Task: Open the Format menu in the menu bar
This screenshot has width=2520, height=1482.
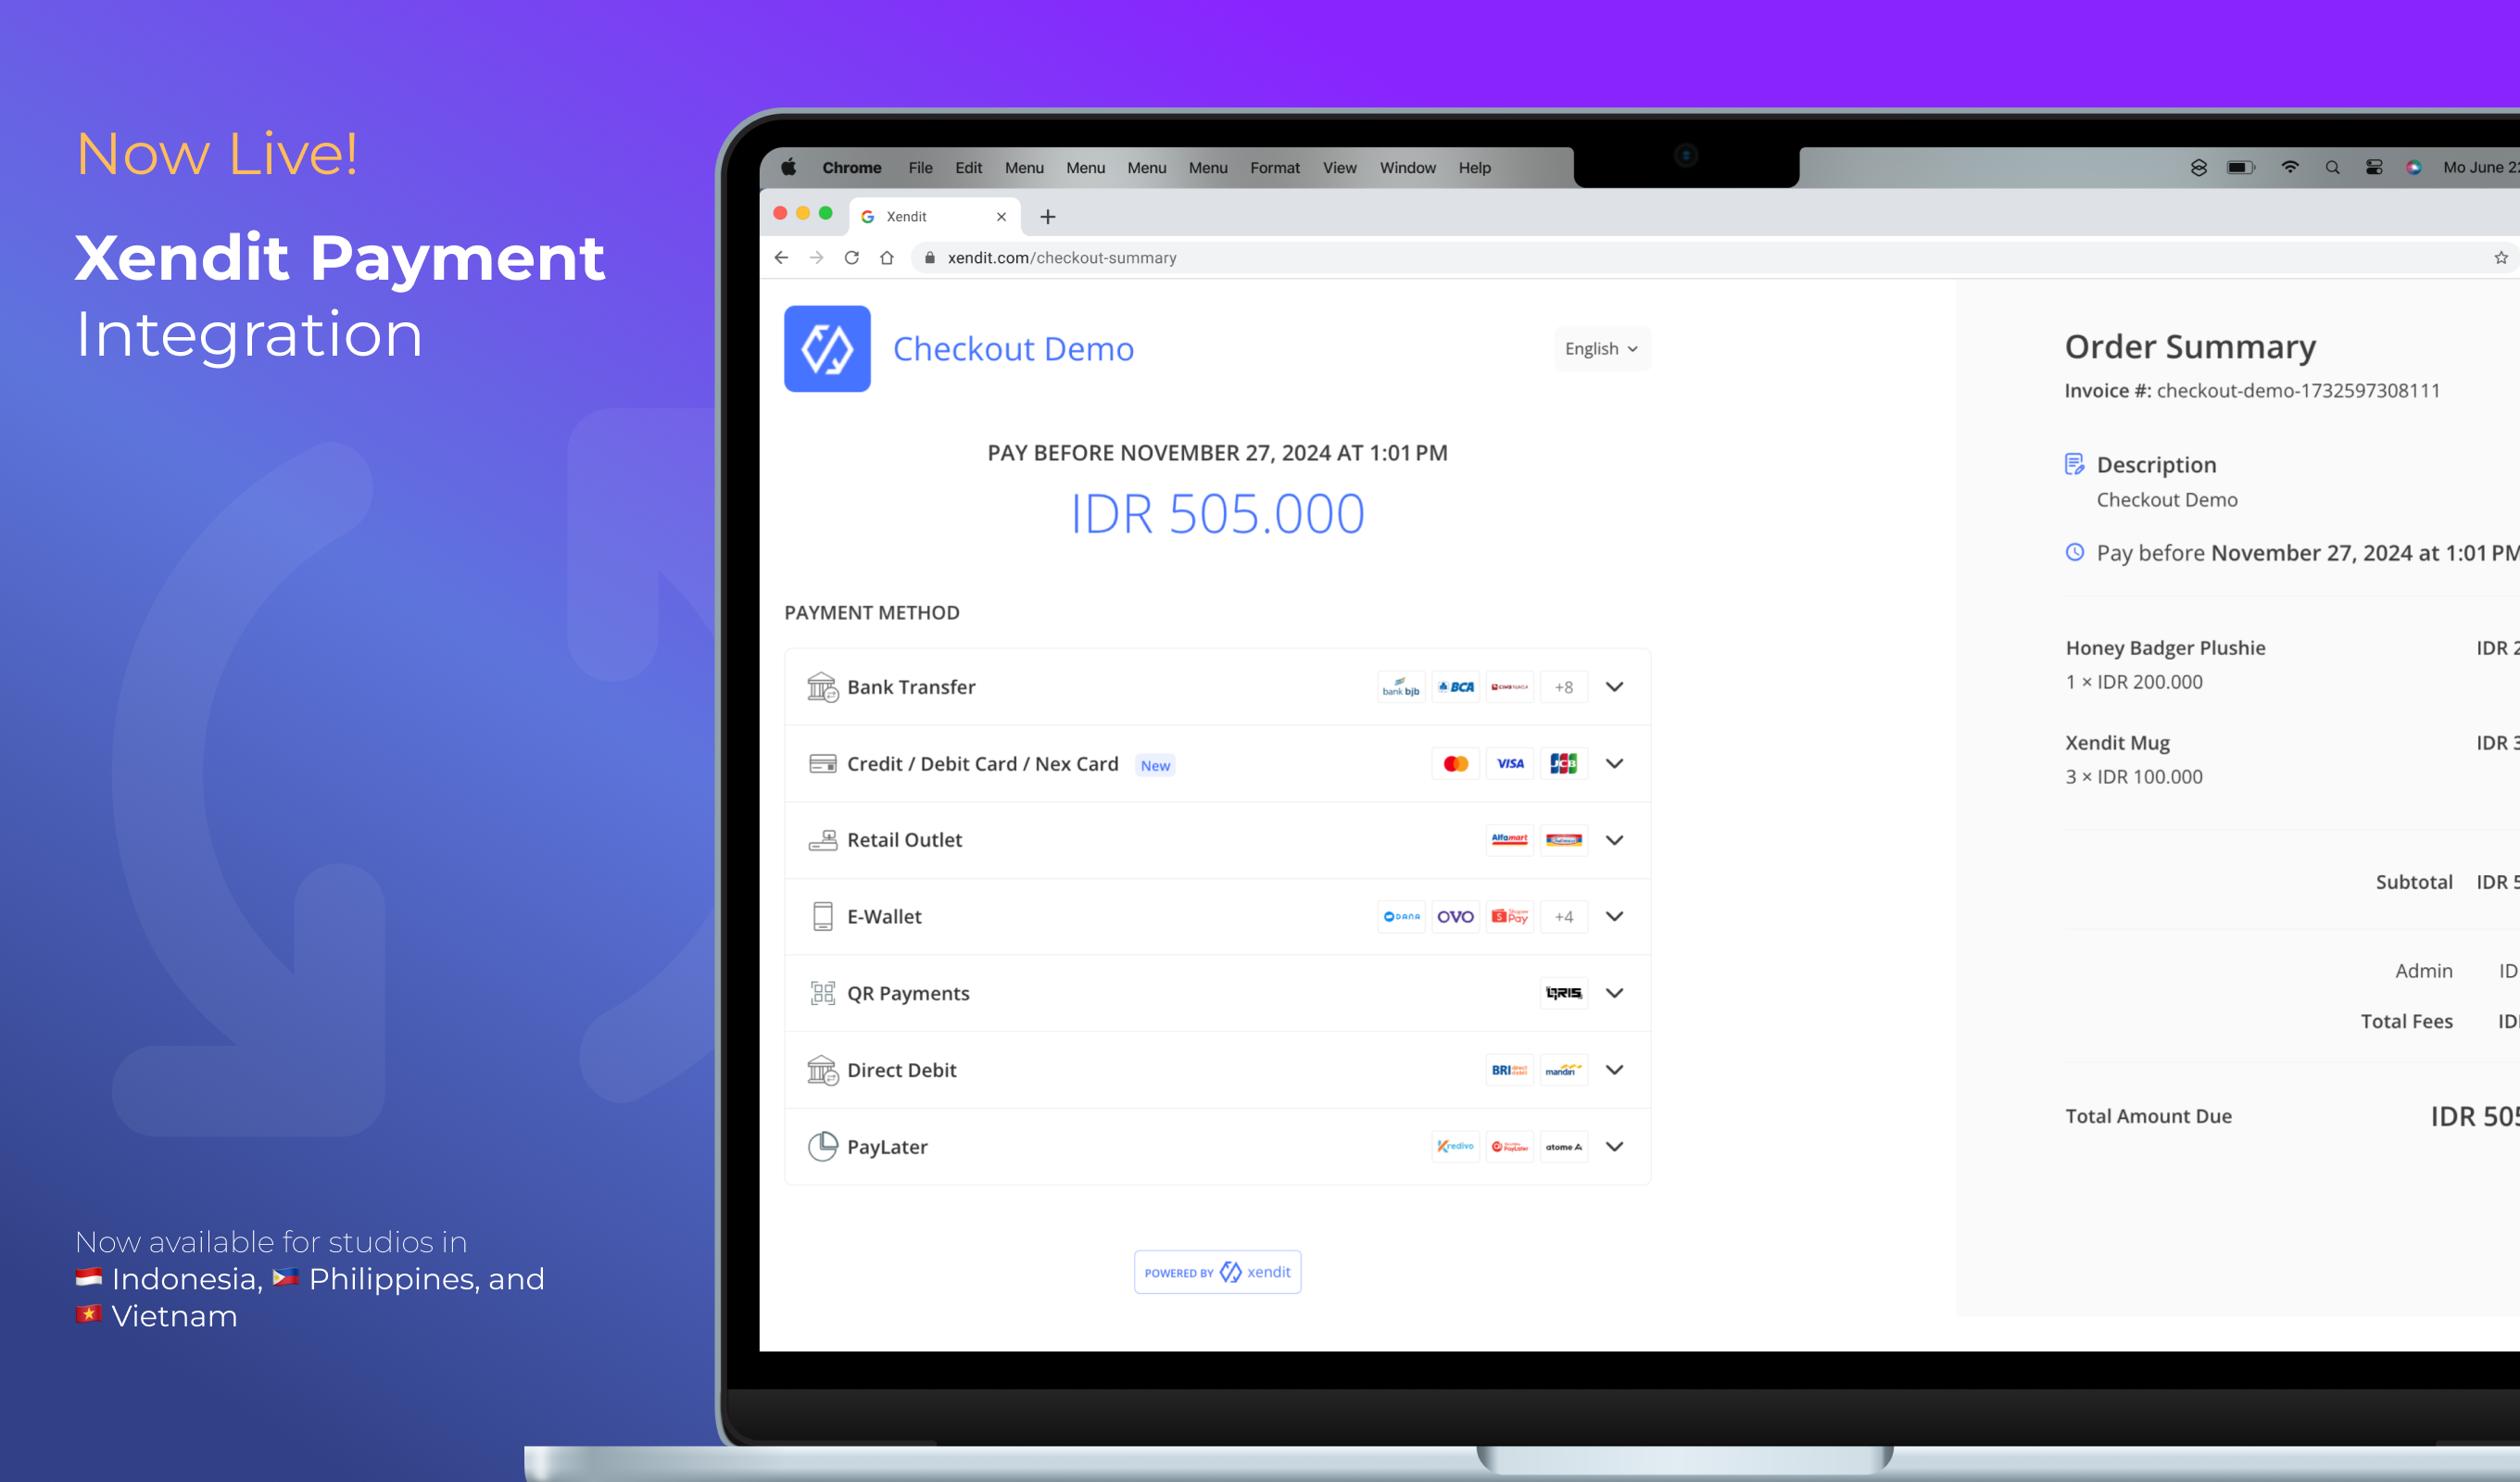Action: coord(1274,168)
